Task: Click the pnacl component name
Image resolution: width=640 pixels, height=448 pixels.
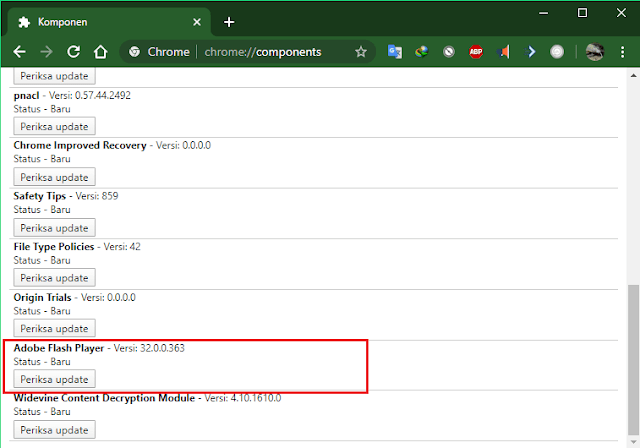Action: 26,95
